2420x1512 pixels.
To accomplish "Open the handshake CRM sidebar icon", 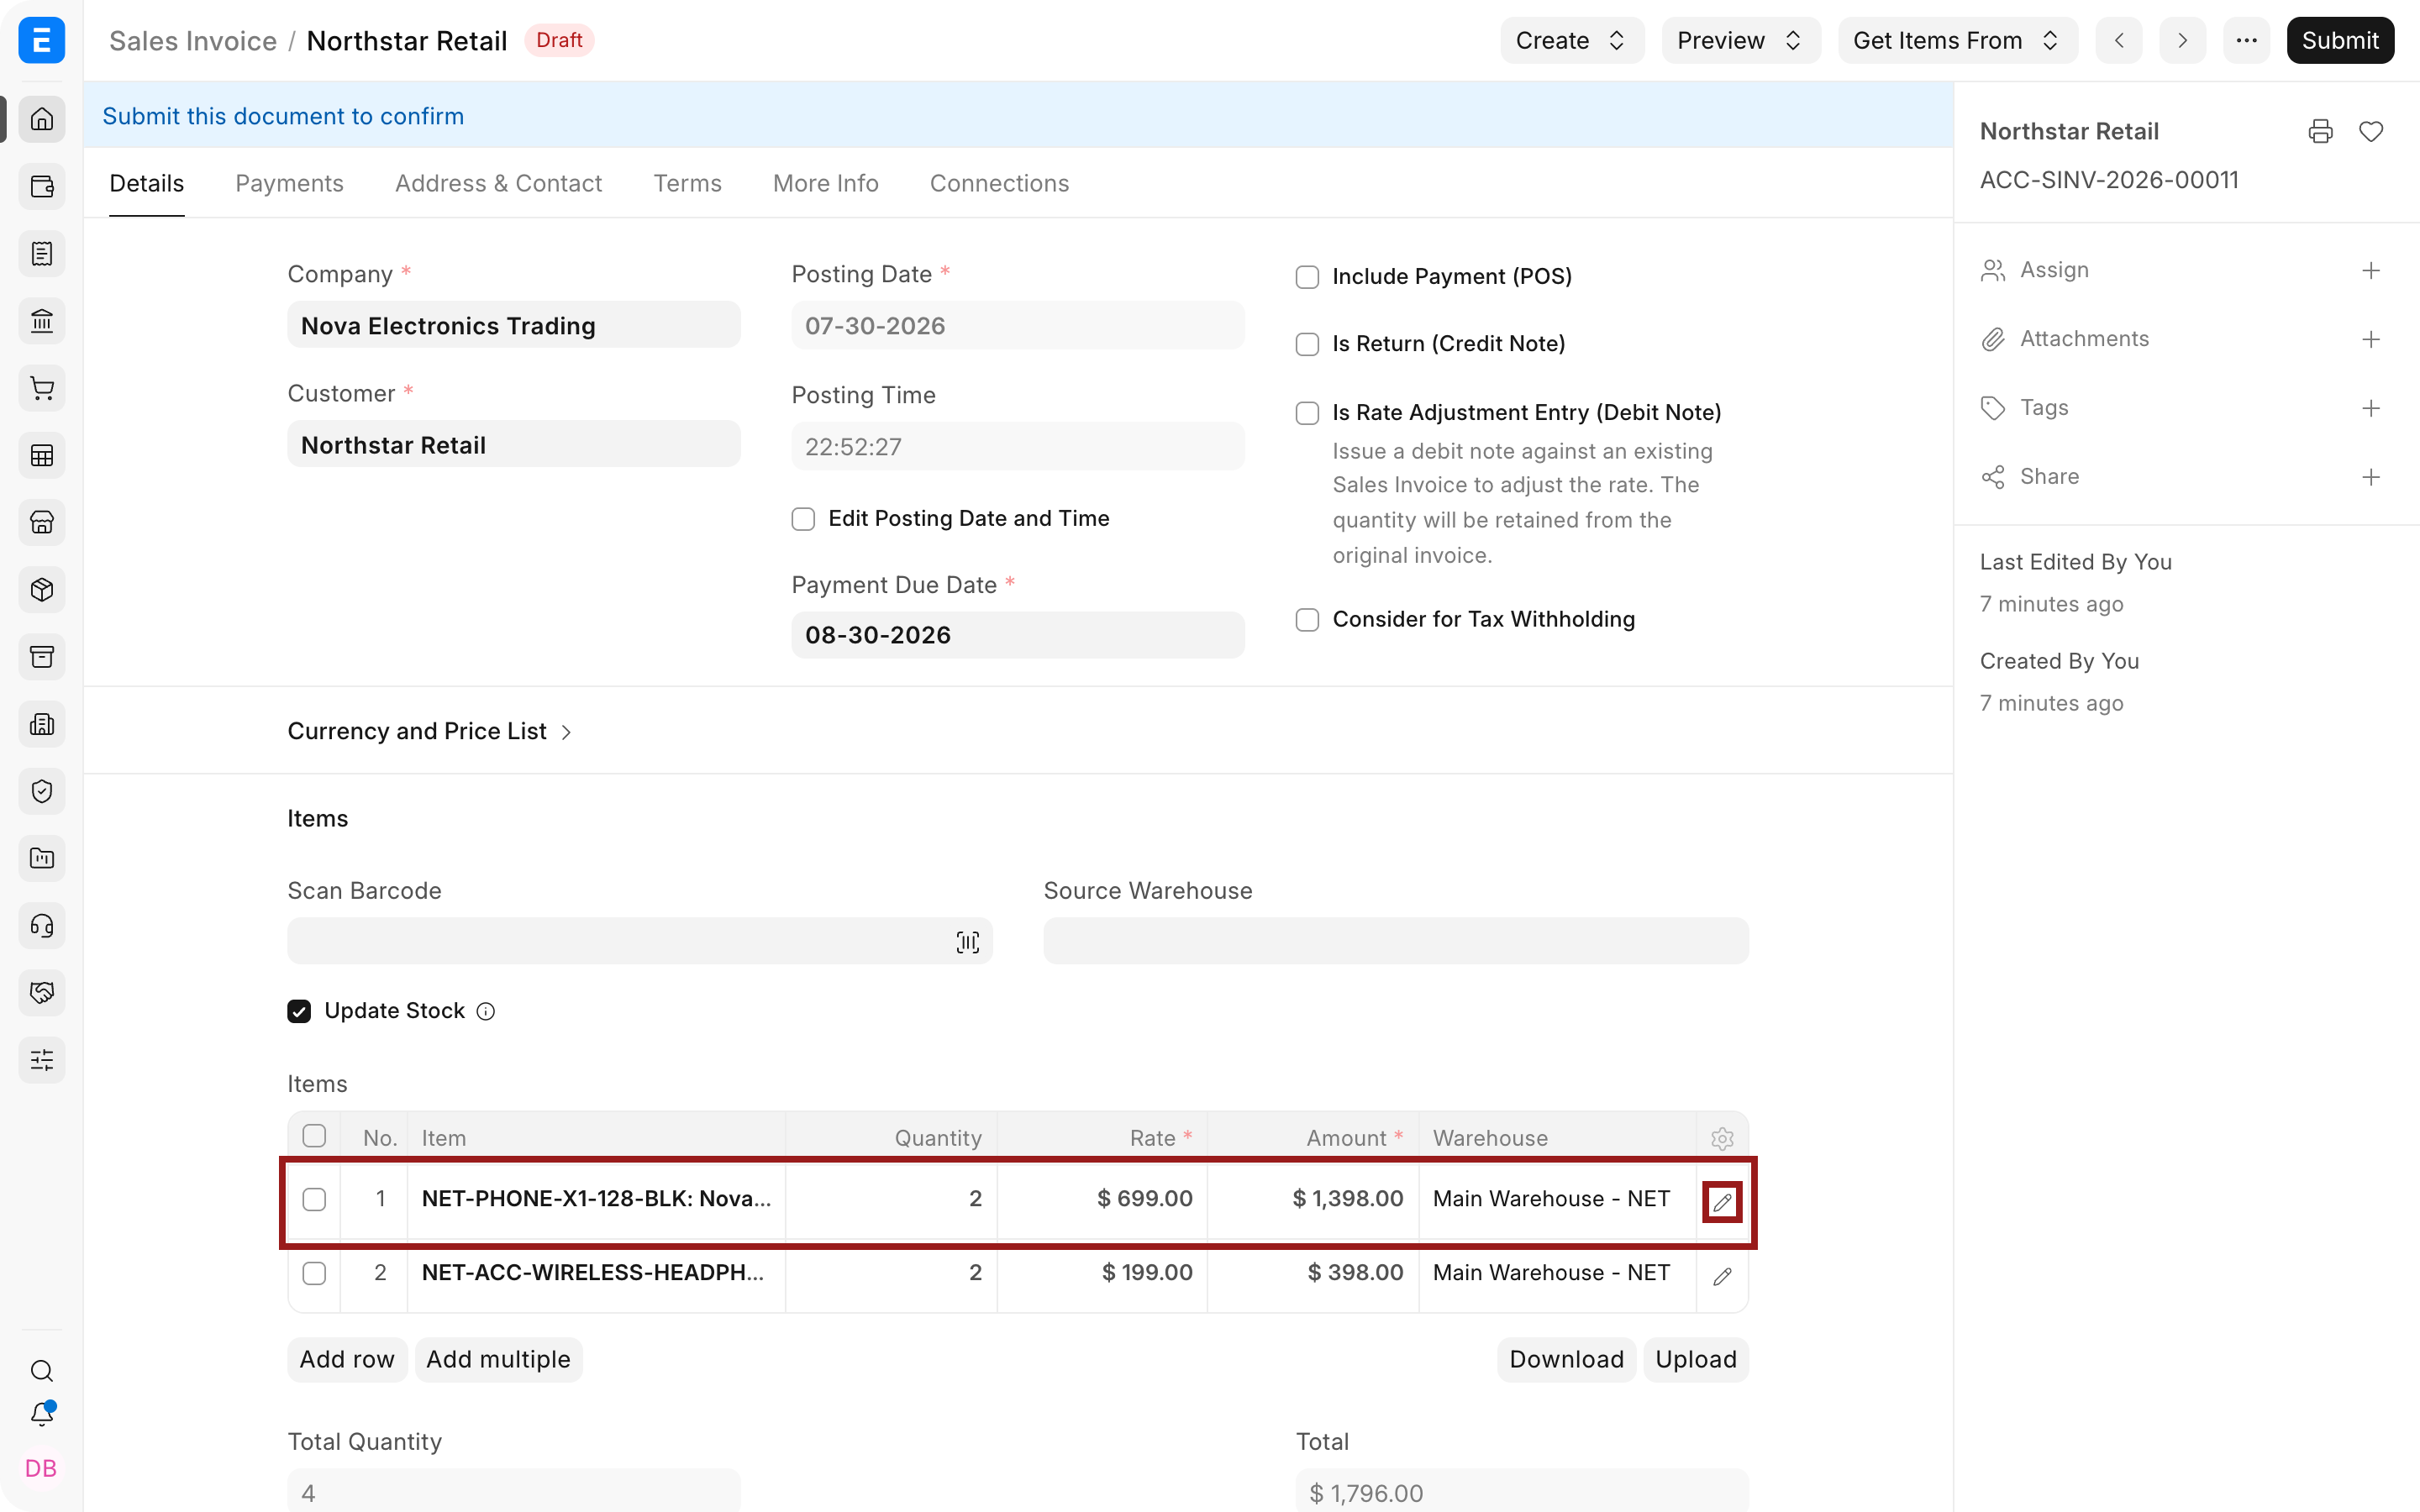I will click(41, 992).
